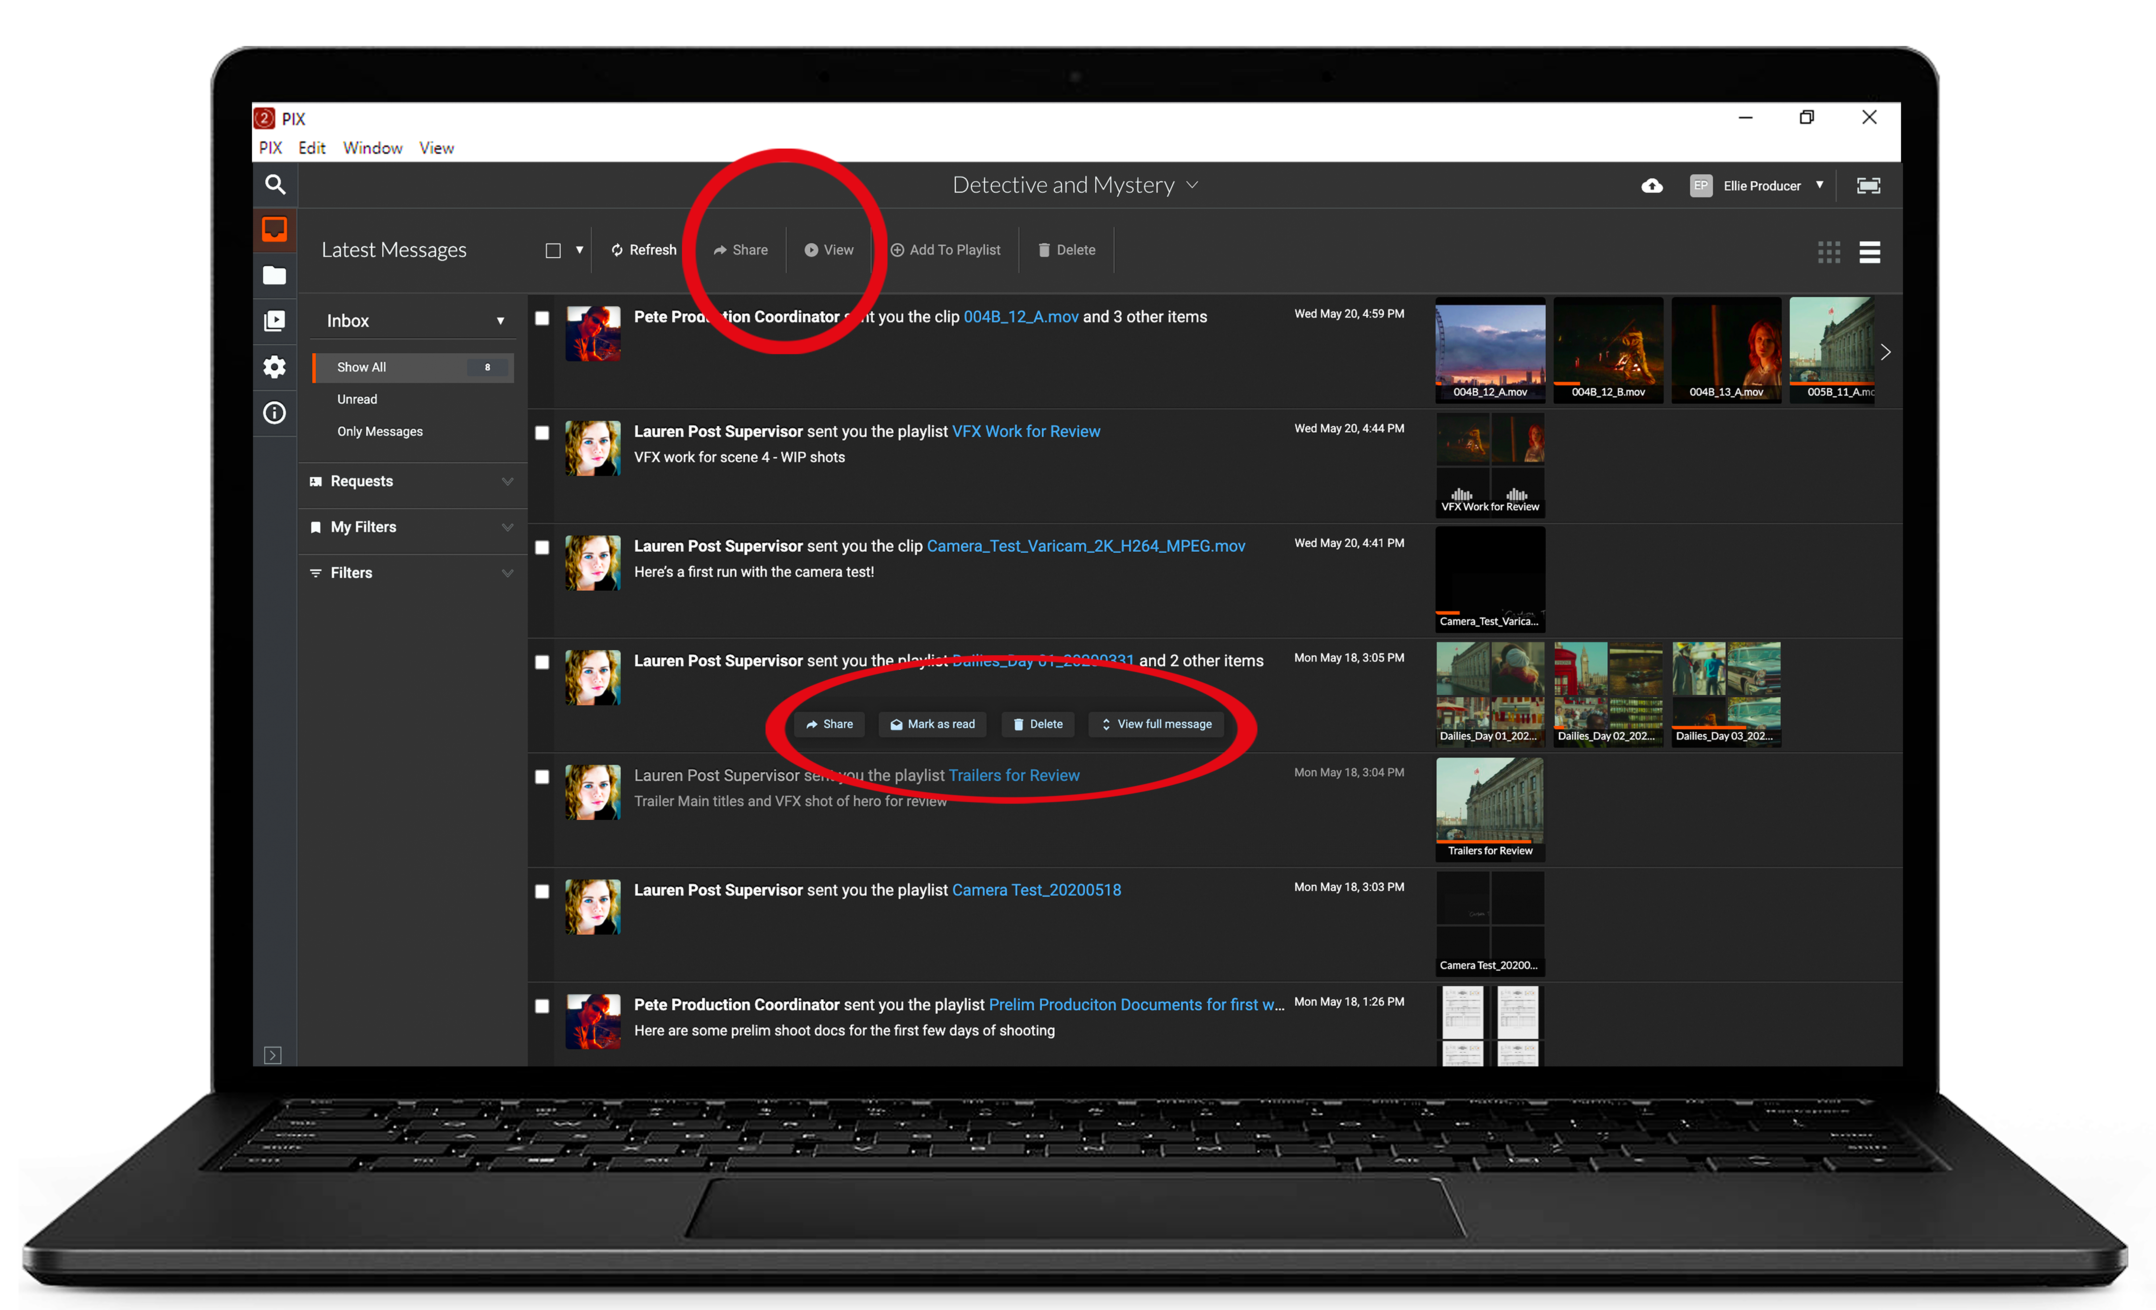Click the Mark as read button
The image size is (2156, 1310).
(932, 724)
